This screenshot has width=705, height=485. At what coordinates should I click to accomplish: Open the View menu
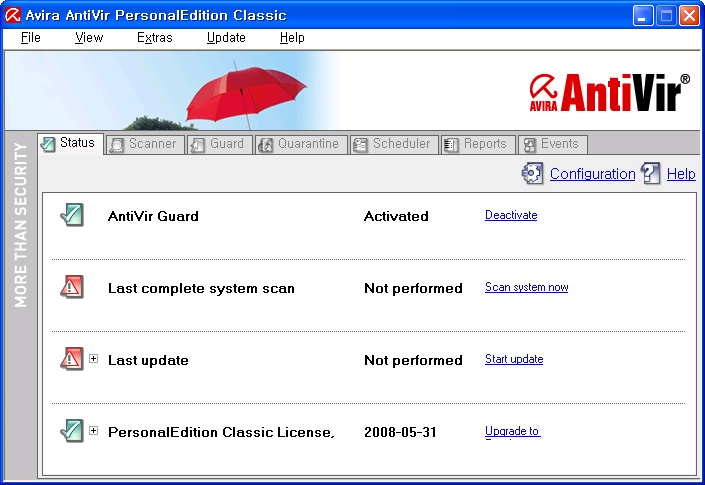tap(89, 38)
